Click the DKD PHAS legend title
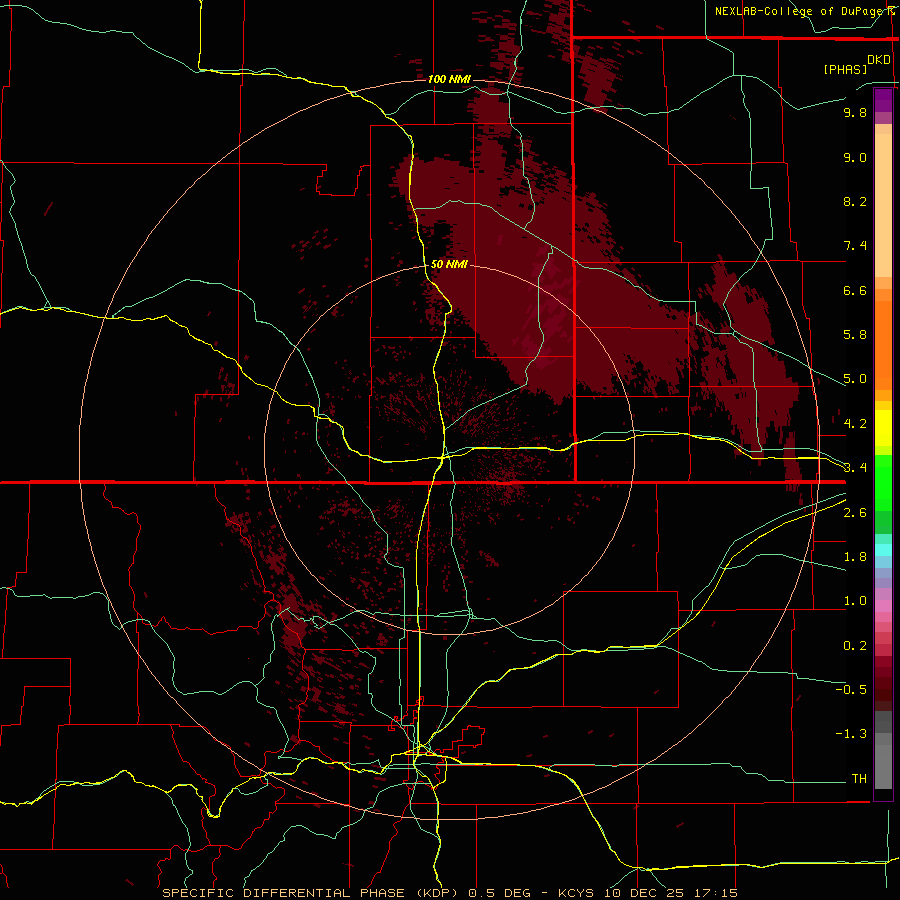 click(x=857, y=64)
